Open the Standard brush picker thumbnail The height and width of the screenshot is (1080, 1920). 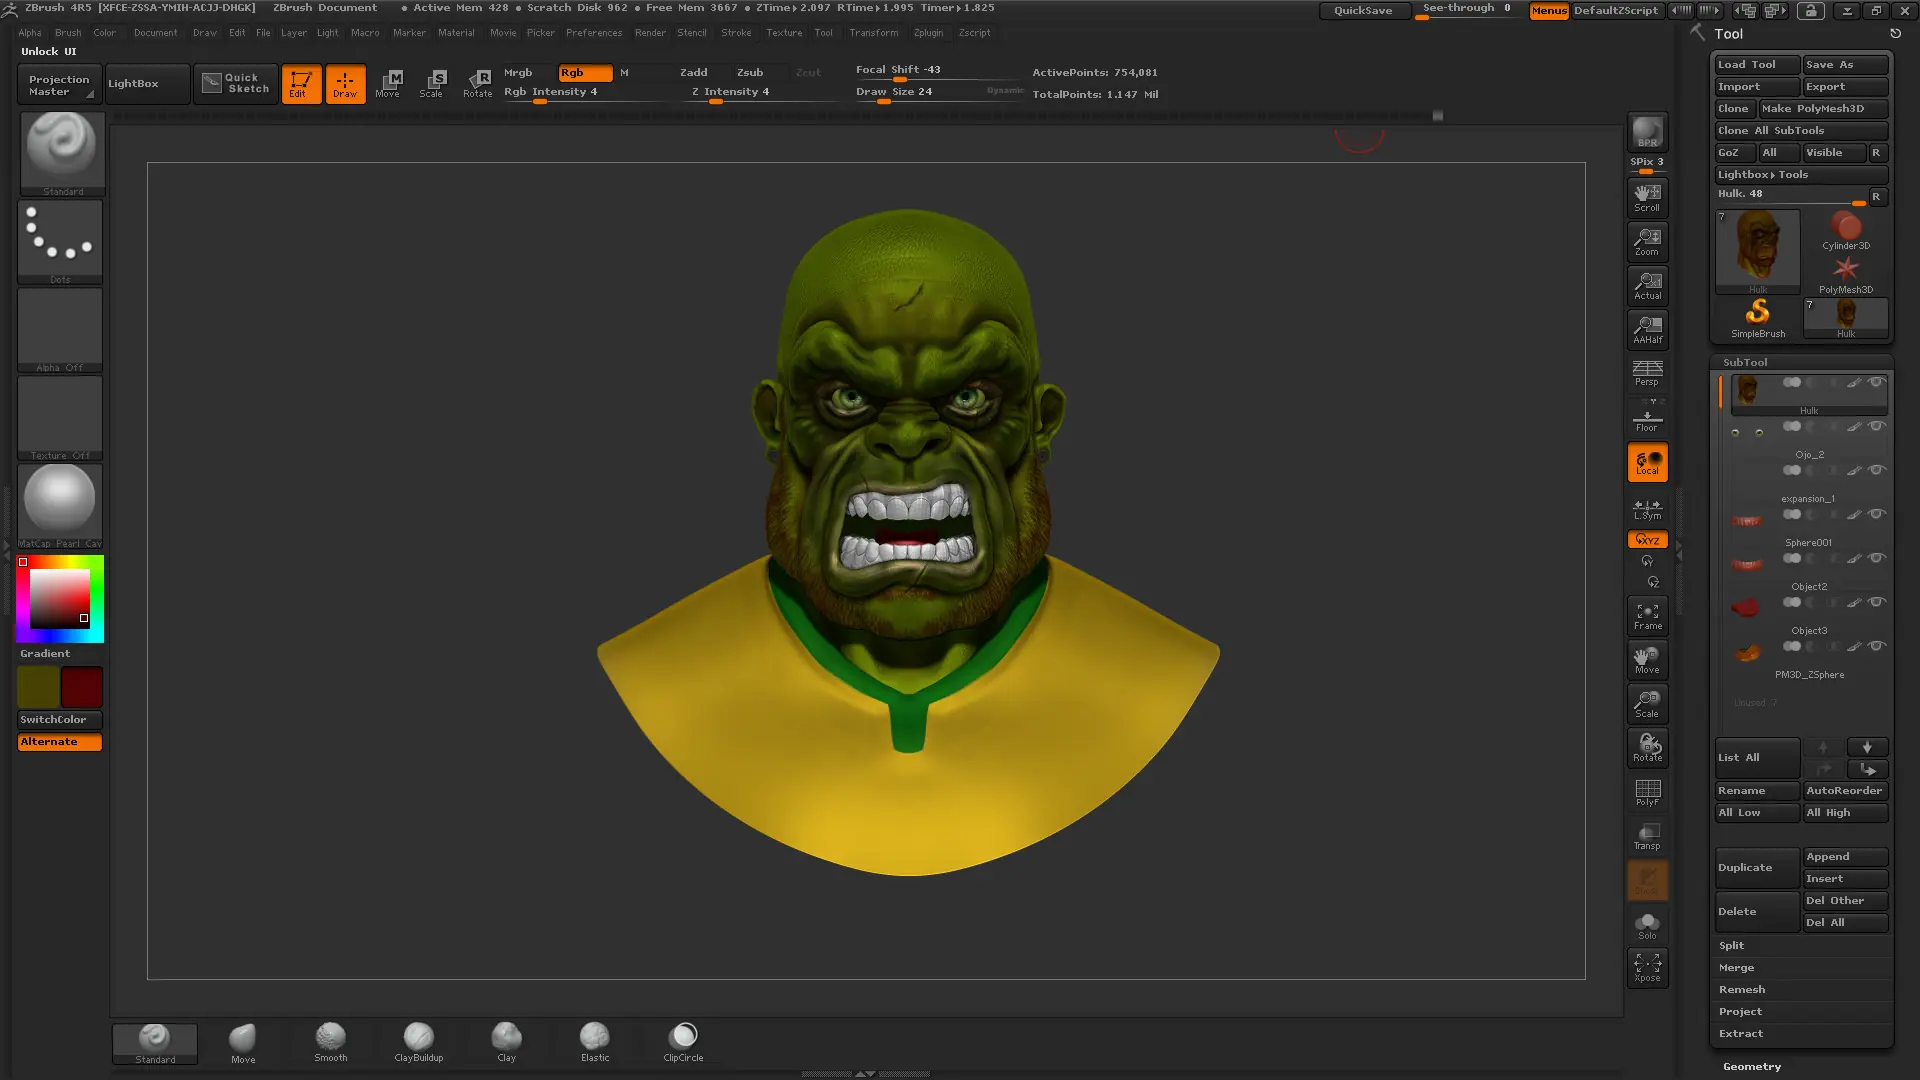[62, 153]
